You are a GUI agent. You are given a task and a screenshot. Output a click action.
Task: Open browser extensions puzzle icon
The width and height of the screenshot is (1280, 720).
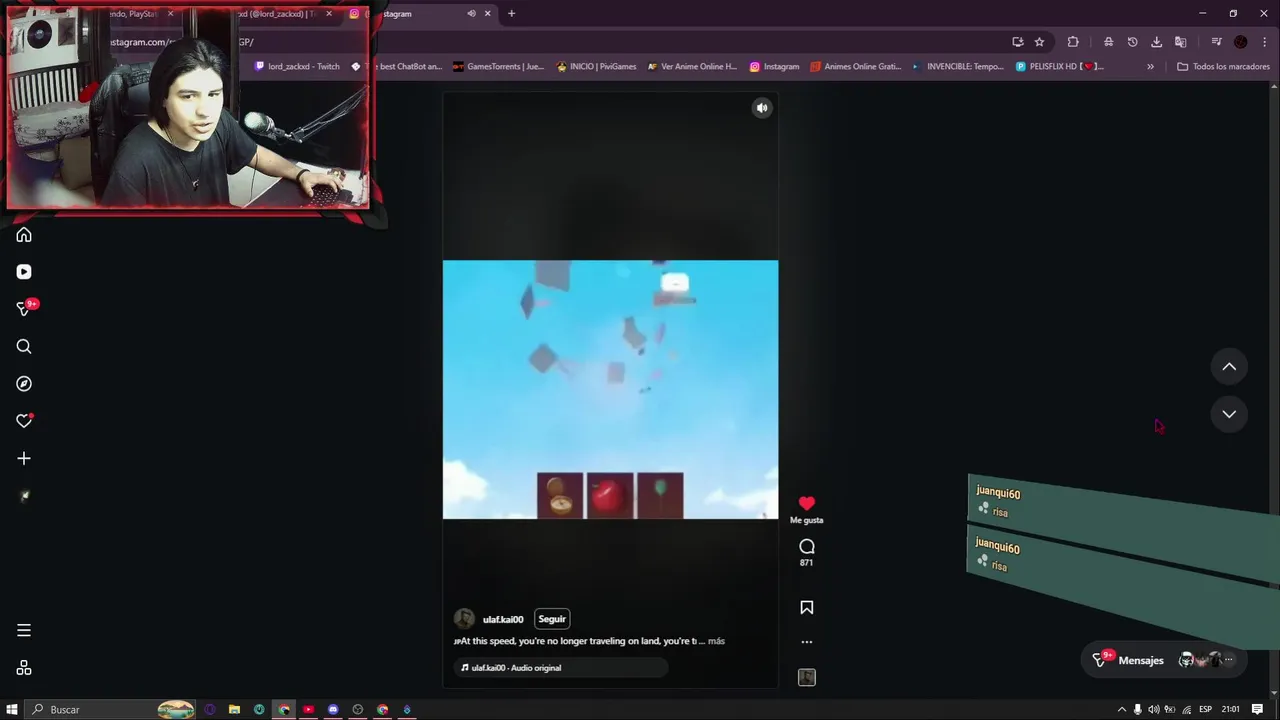pos(1073,42)
